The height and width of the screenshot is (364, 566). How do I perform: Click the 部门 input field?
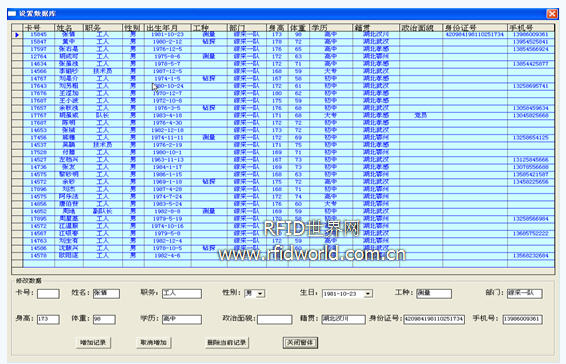point(524,294)
